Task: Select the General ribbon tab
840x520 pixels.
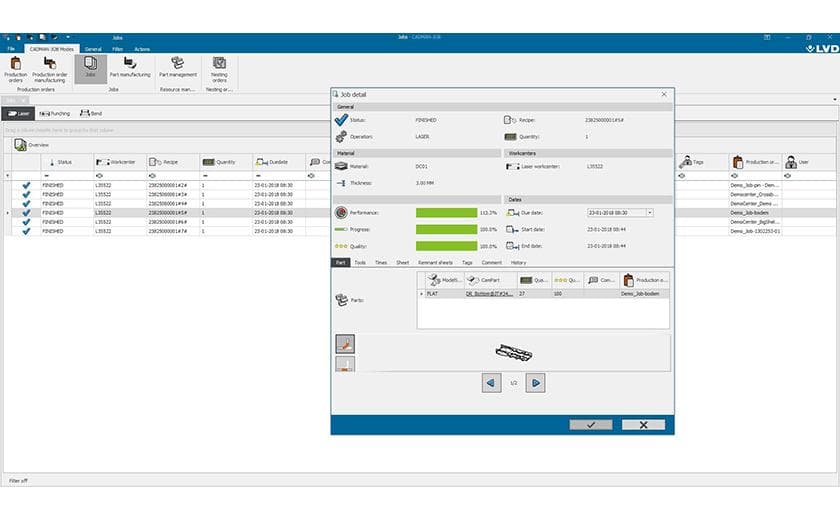Action: click(93, 49)
